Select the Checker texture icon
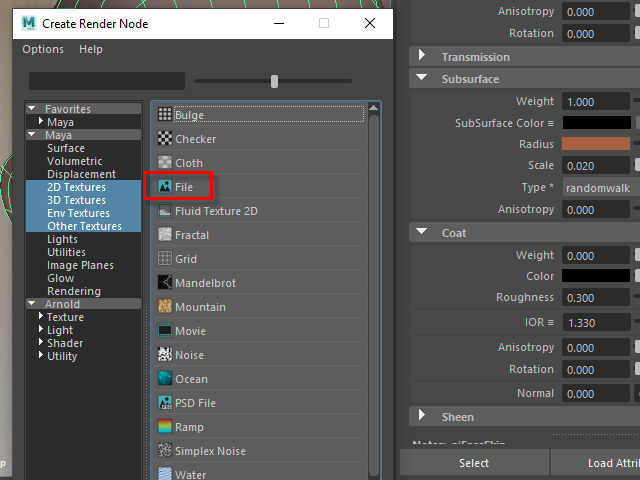This screenshot has width=640, height=480. tap(165, 139)
